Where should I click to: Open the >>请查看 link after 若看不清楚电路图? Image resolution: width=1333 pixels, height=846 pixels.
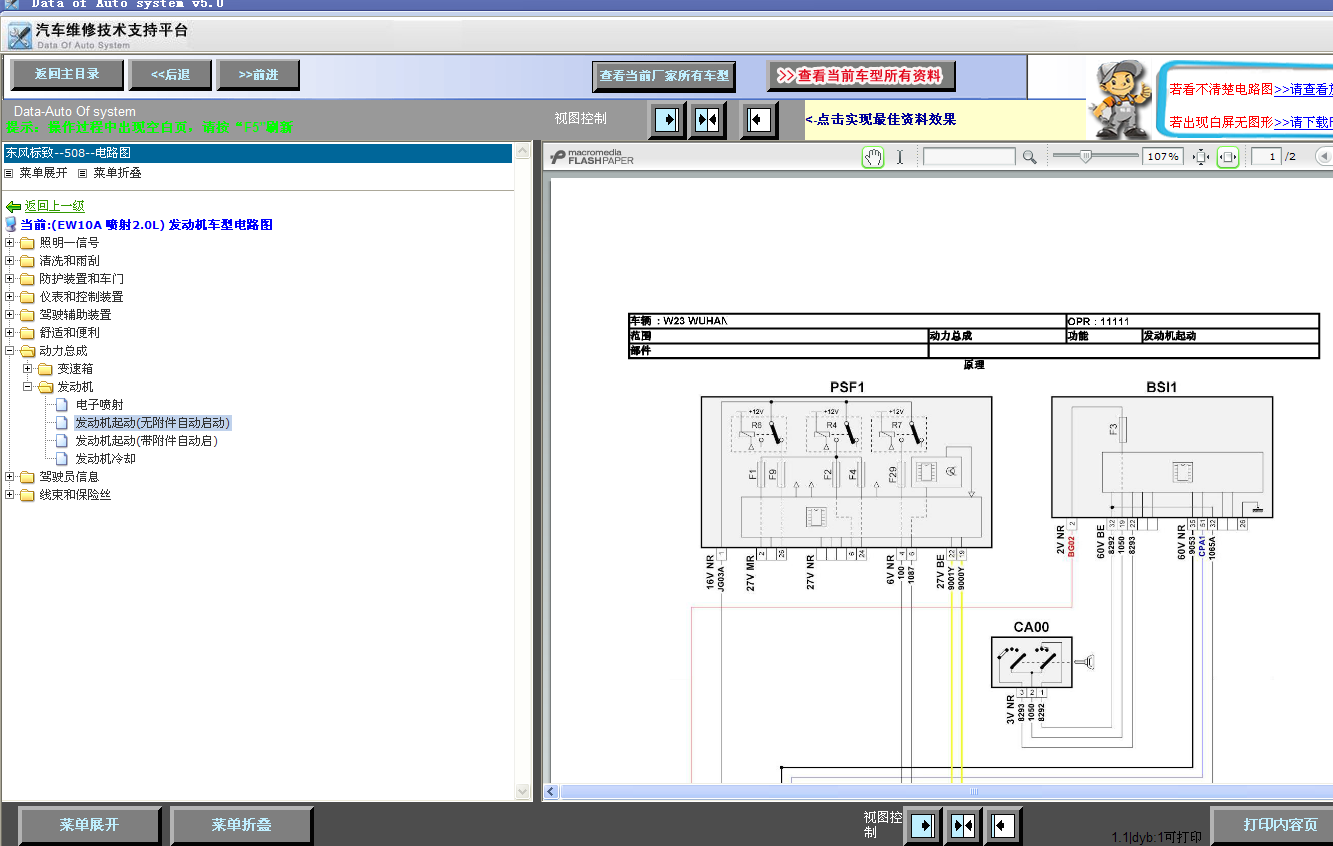[1303, 89]
